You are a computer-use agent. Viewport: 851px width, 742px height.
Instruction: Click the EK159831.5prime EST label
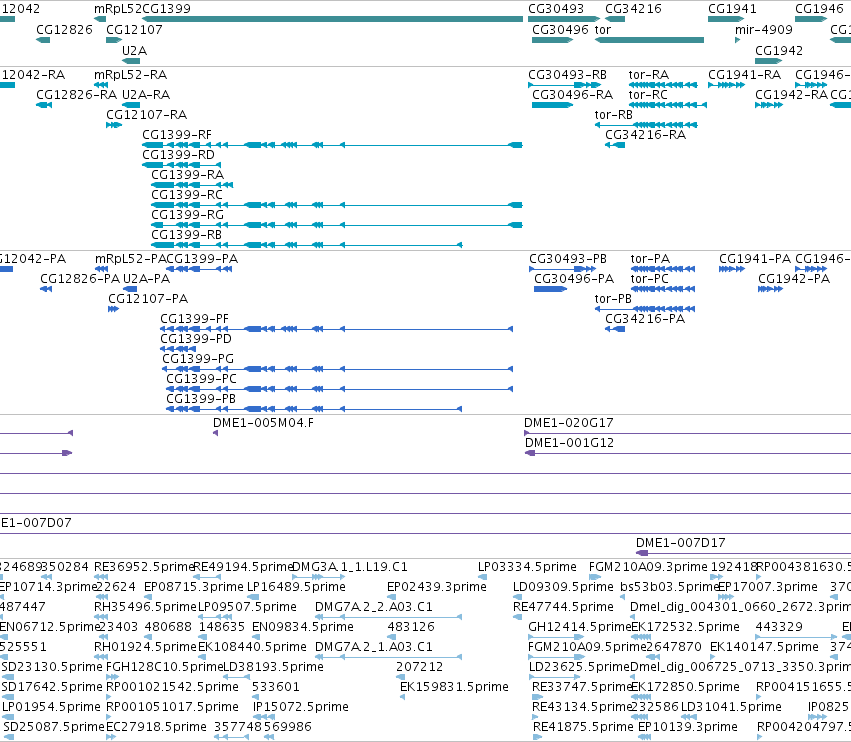(x=454, y=687)
